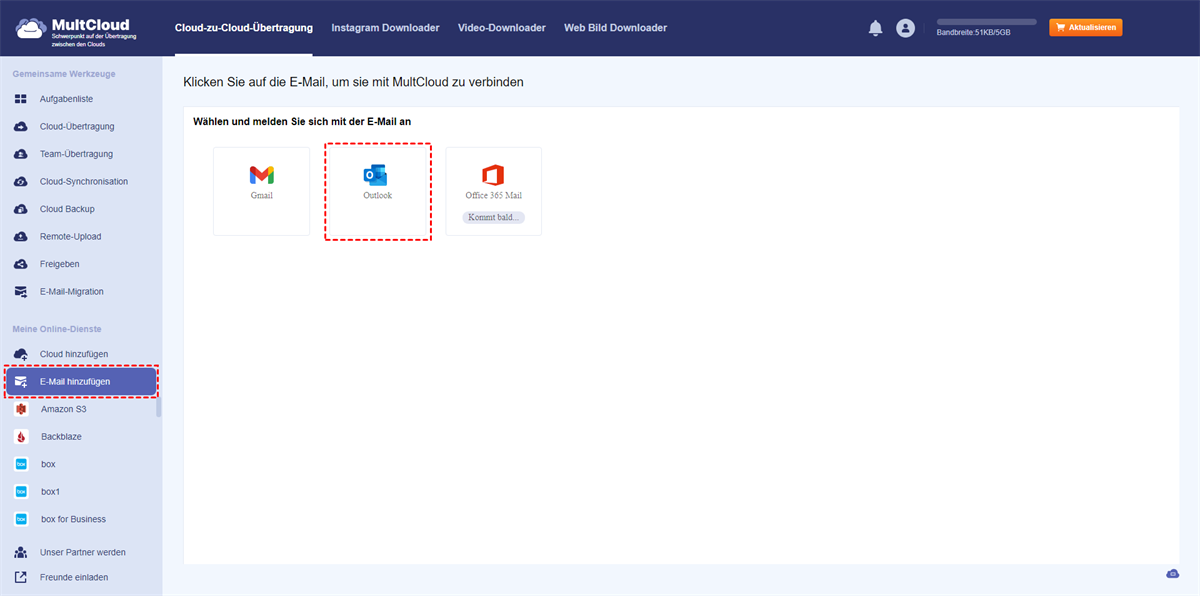This screenshot has height=596, width=1200.
Task: Click the Unser Partner werden icon
Action: (20, 552)
